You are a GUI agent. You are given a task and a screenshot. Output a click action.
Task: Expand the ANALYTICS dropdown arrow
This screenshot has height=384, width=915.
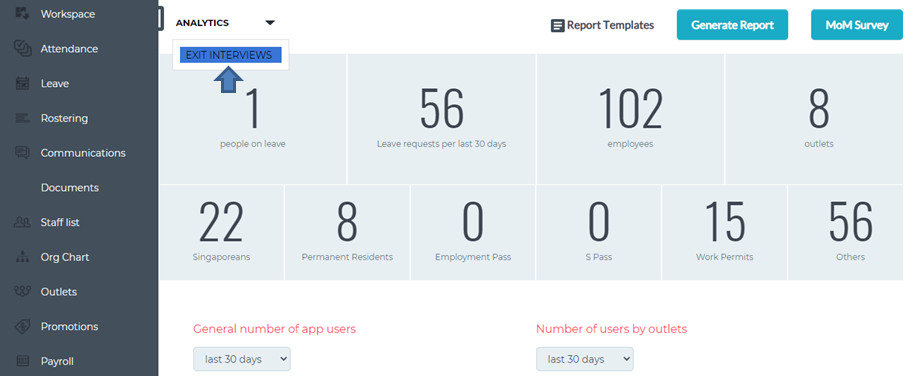[269, 23]
